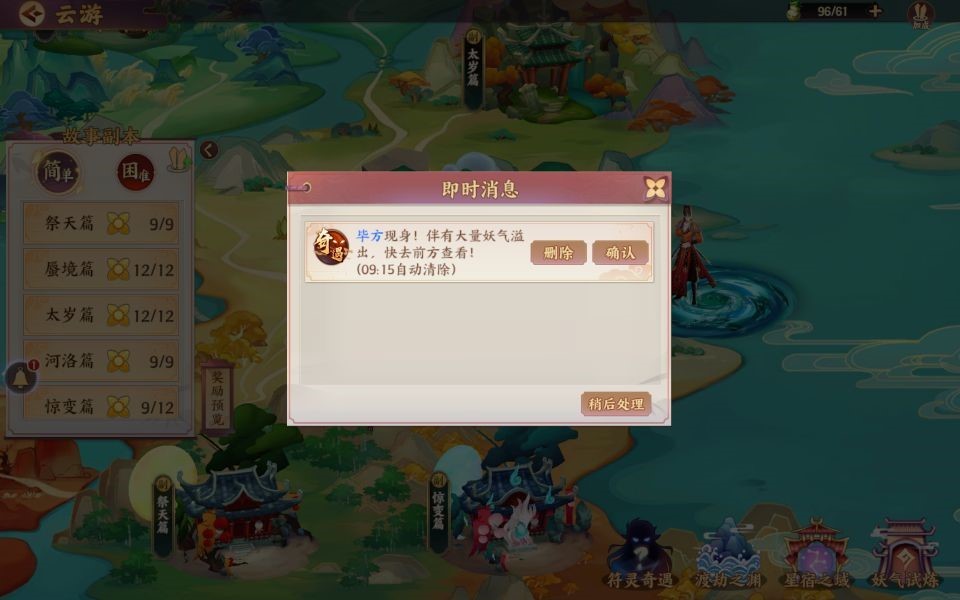This screenshot has width=960, height=600.
Task: Click the 确认 button
Action: [620, 252]
